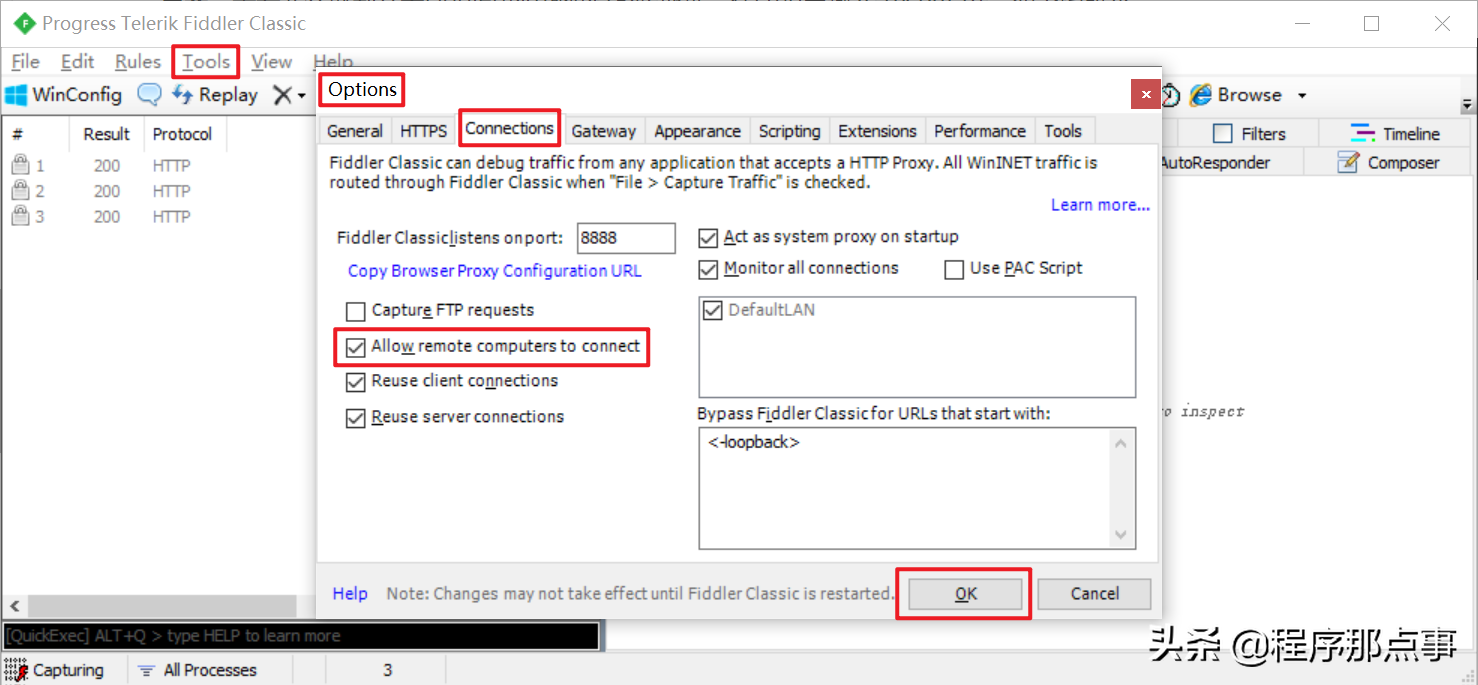This screenshot has height=685, width=1478.
Task: Click the Remove X toolbar icon
Action: coord(283,95)
